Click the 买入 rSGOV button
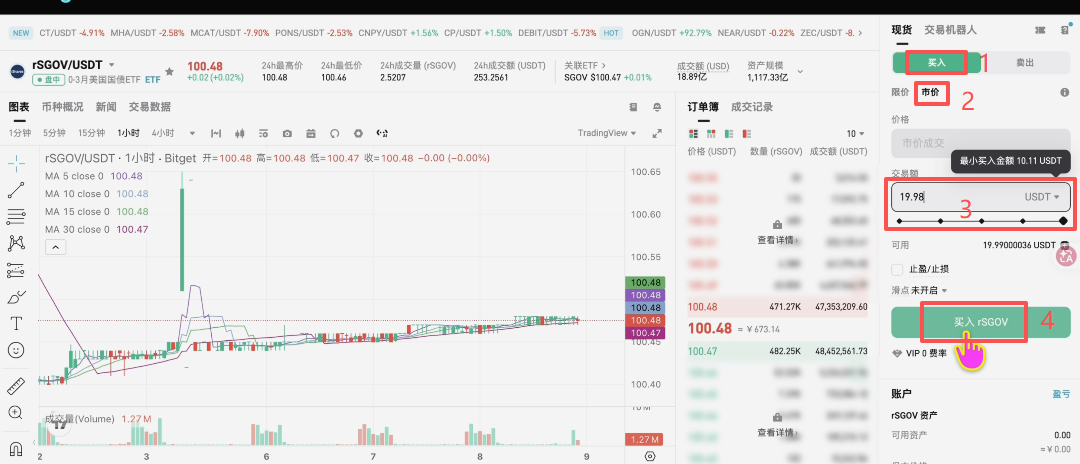 (982, 322)
